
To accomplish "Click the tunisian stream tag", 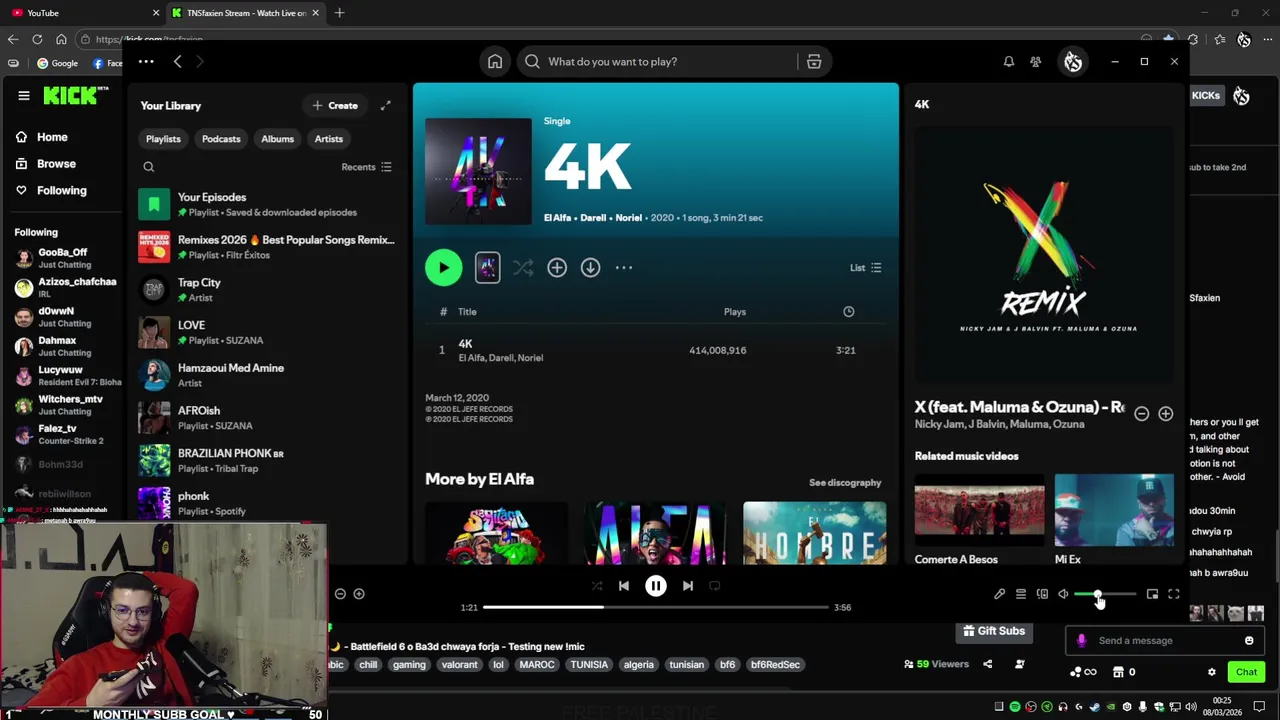I will click(x=686, y=665).
